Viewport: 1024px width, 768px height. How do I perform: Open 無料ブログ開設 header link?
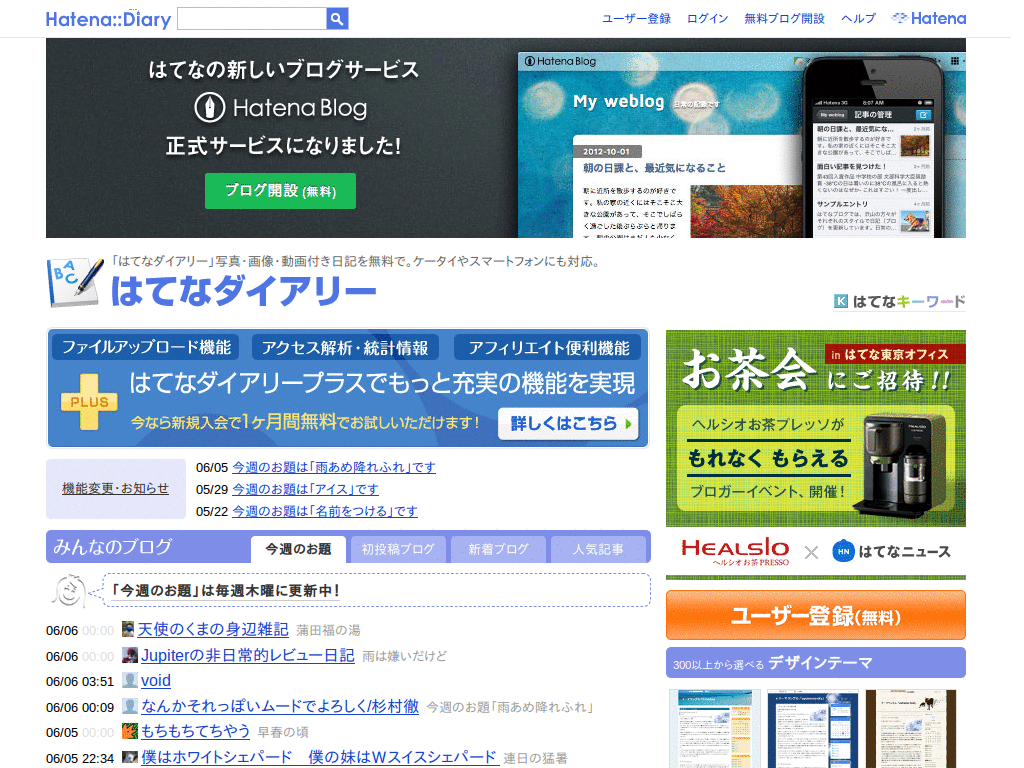(784, 18)
